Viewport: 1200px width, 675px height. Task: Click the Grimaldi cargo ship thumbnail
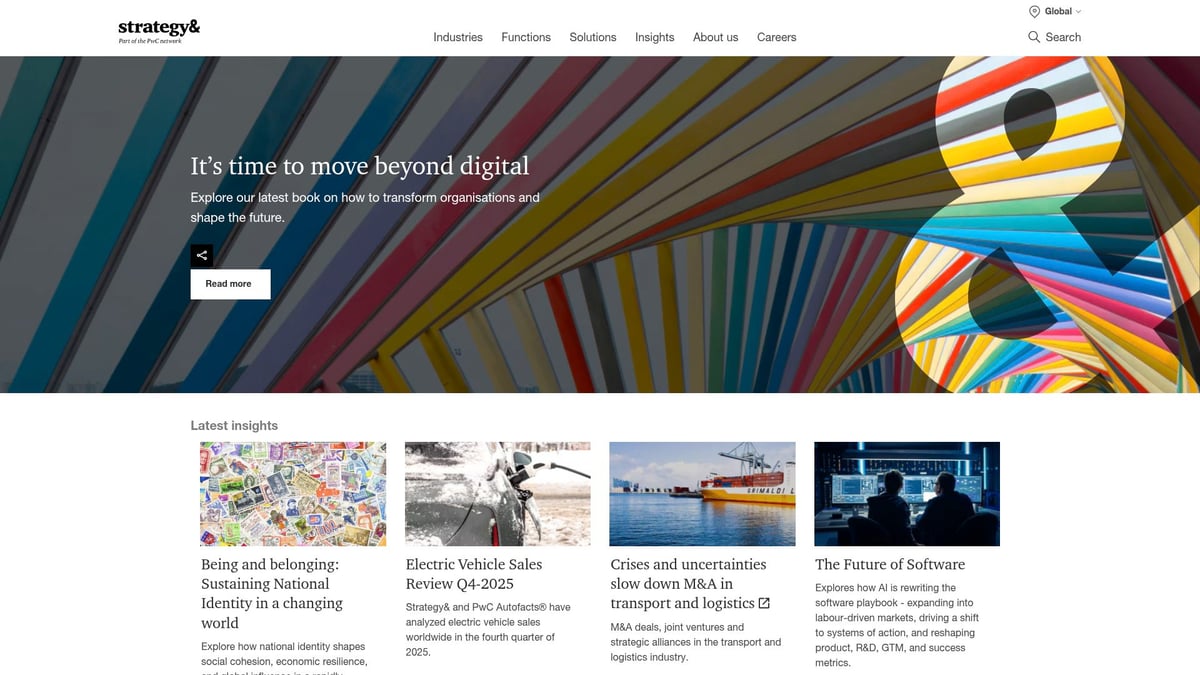[703, 494]
